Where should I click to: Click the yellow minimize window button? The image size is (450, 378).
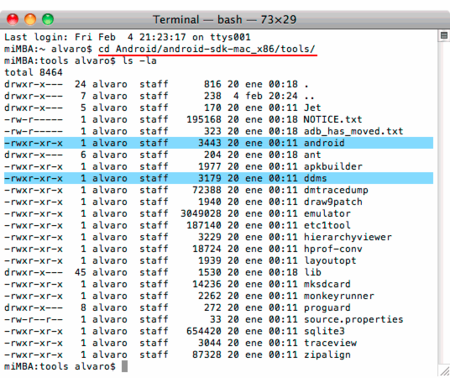30,19
